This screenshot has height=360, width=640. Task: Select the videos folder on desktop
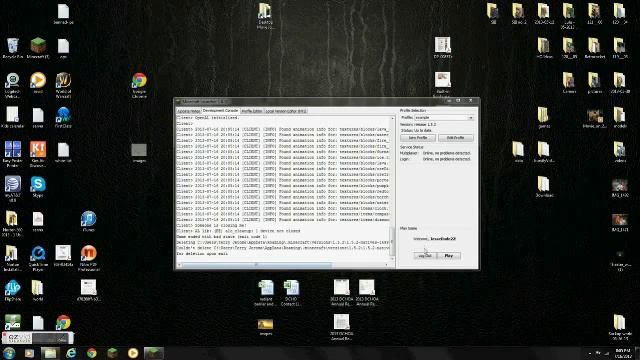coord(620,152)
